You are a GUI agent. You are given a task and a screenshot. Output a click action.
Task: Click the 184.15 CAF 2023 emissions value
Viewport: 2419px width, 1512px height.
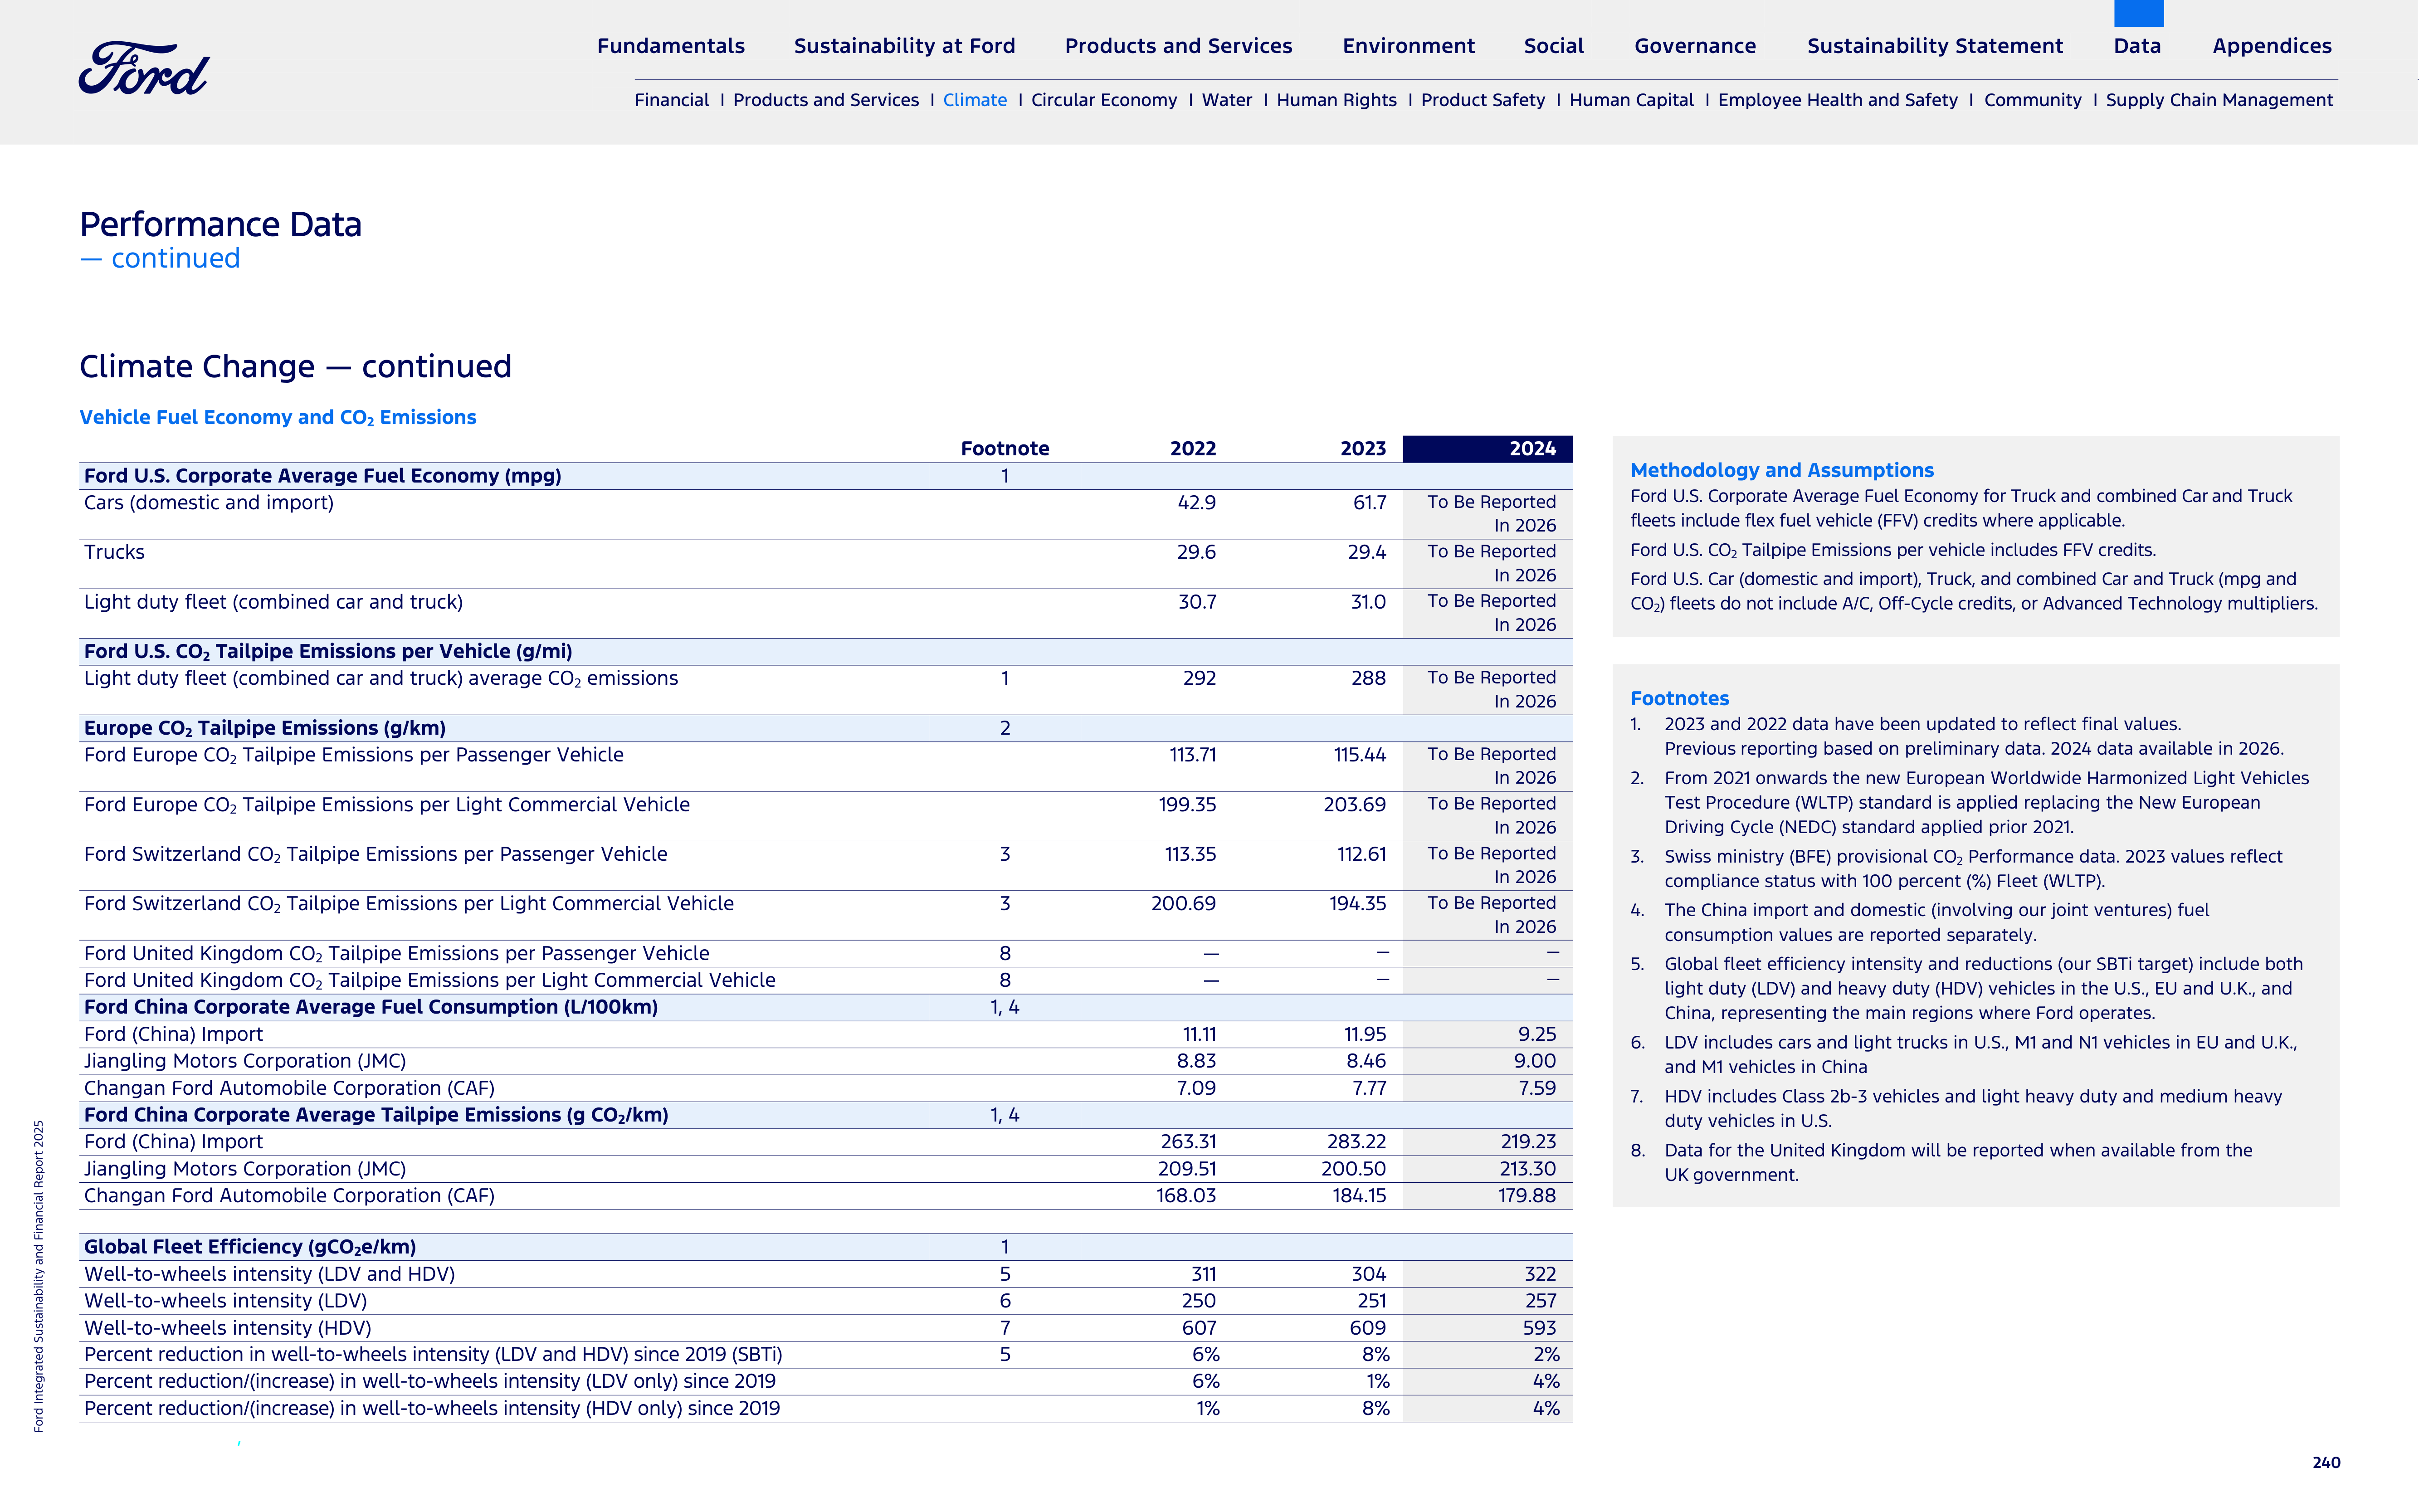(1359, 1196)
